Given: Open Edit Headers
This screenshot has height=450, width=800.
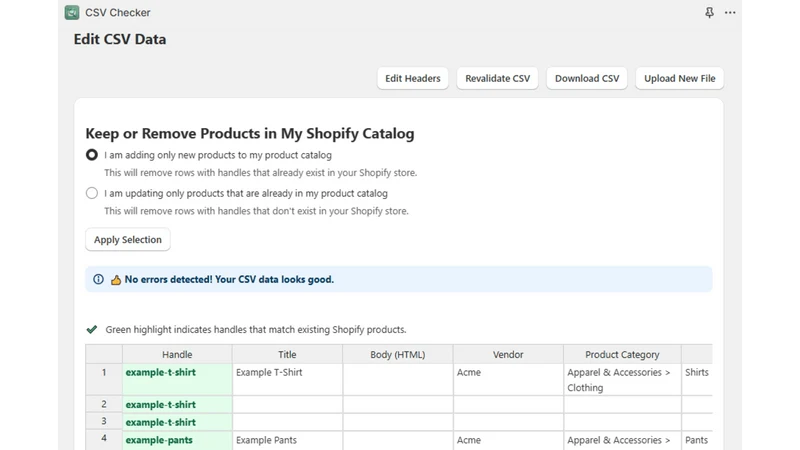Looking at the screenshot, I should point(413,78).
